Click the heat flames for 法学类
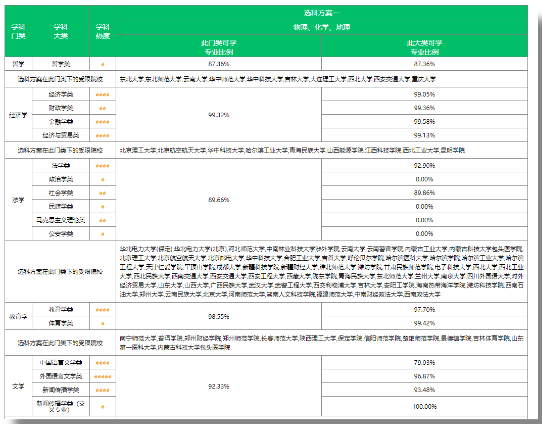 [x=102, y=166]
